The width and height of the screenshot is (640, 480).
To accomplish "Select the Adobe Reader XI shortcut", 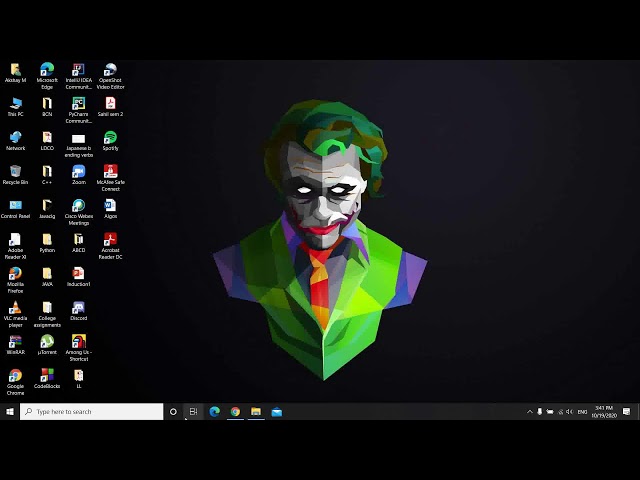I will [16, 246].
